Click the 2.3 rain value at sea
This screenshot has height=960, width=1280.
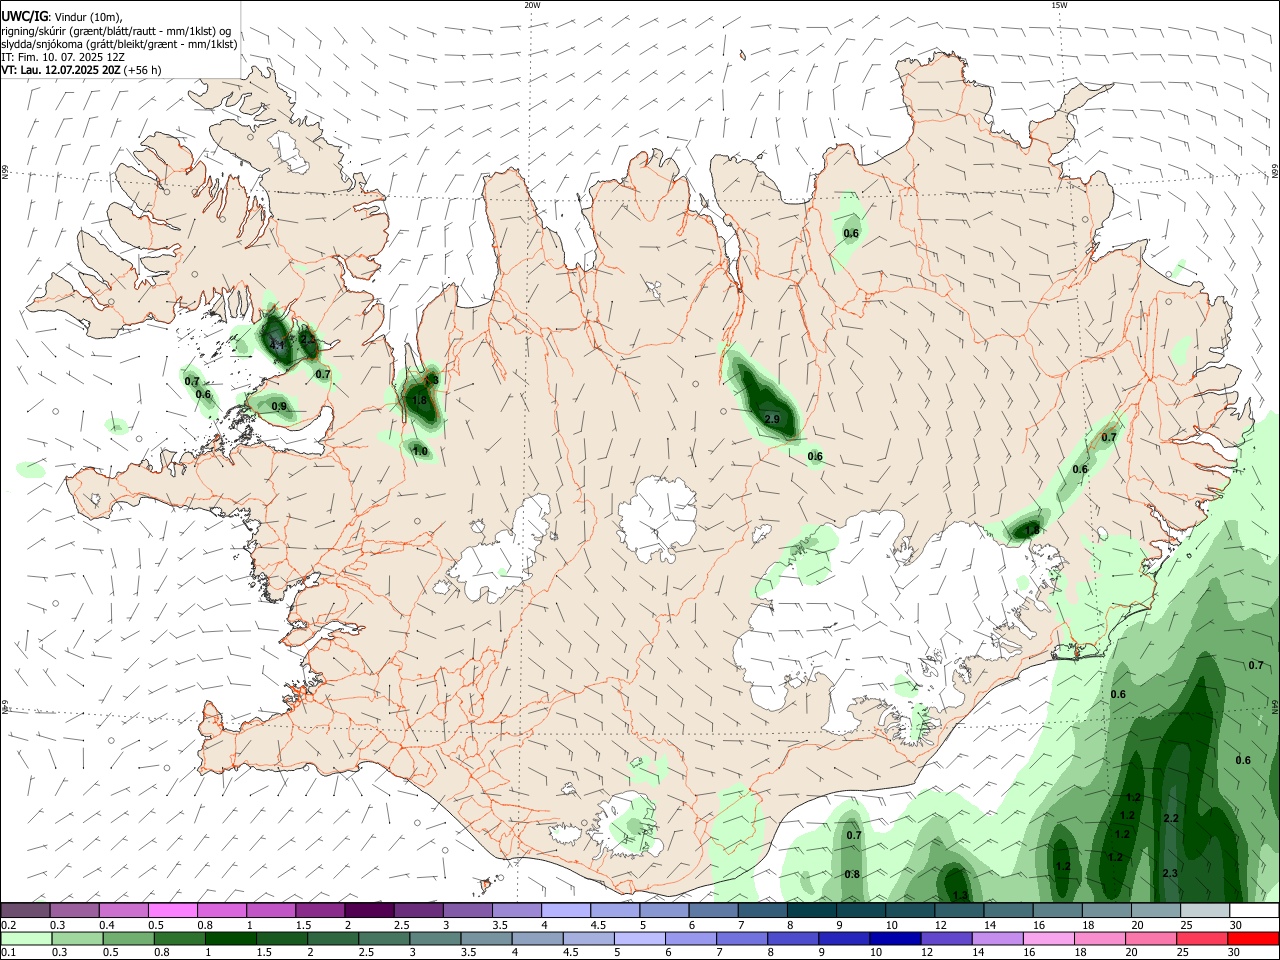click(x=1170, y=873)
